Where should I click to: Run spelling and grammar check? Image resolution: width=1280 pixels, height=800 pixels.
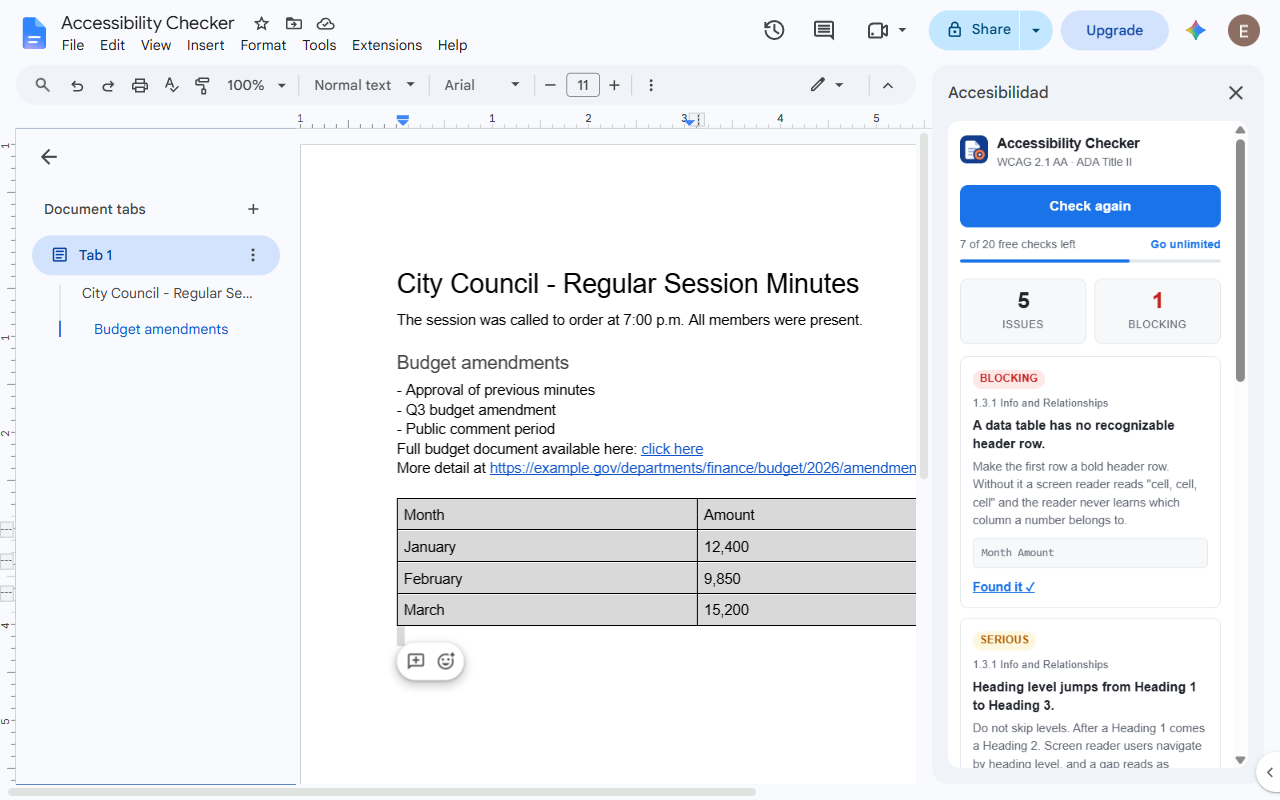coord(171,85)
